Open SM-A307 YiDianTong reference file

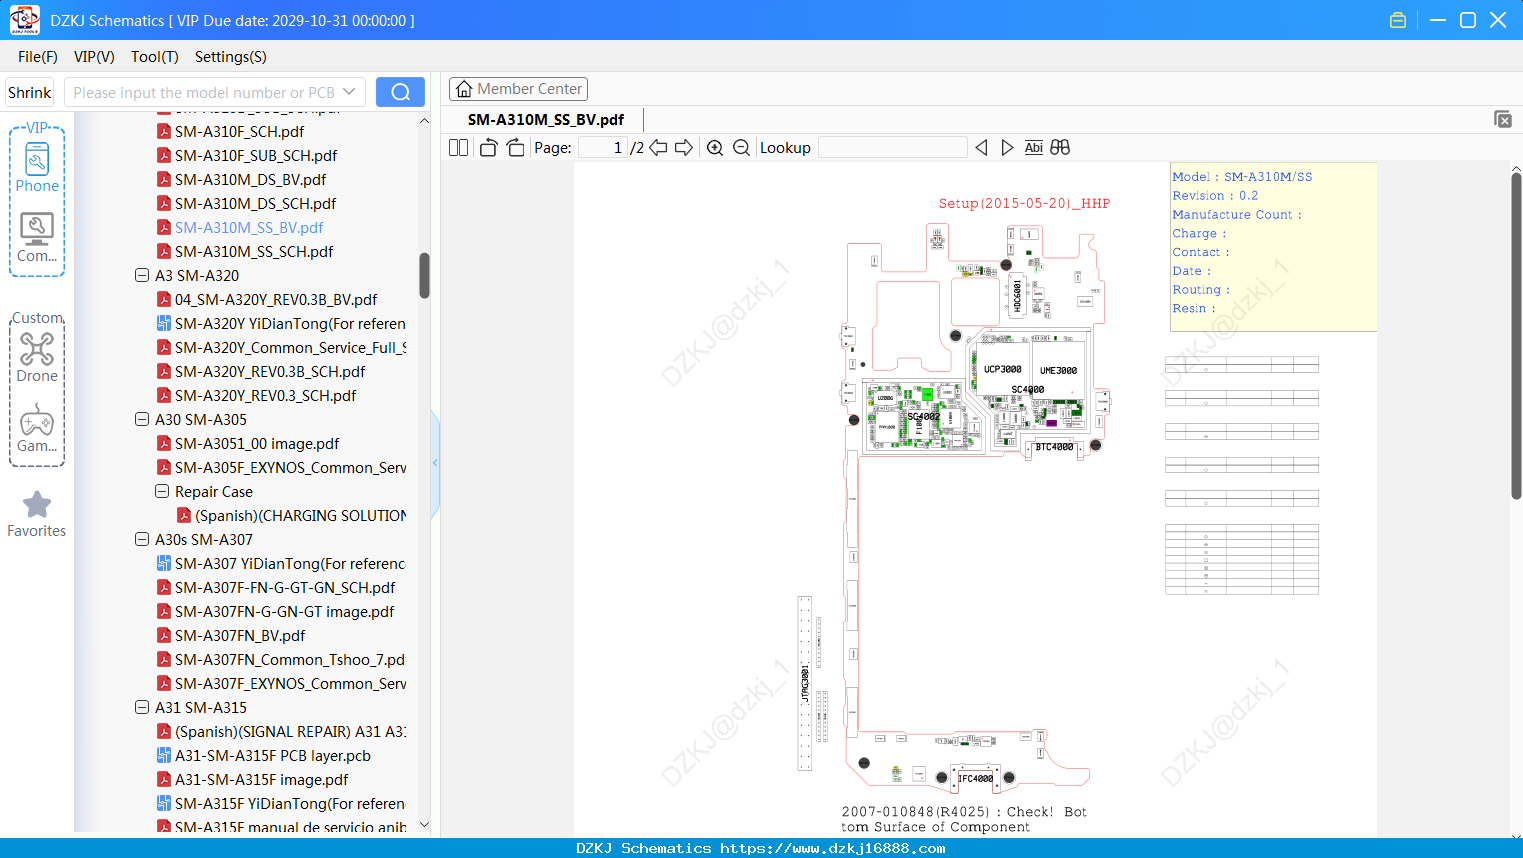[290, 563]
